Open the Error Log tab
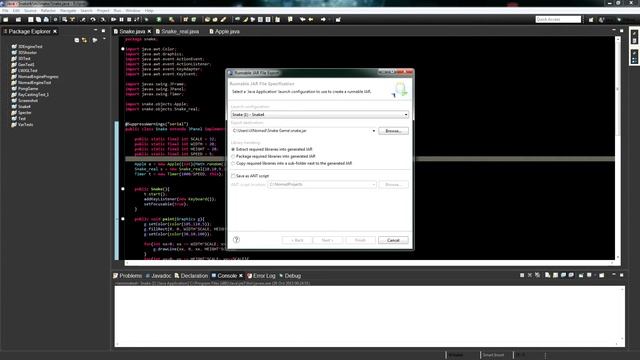Screen dimensions: 640x360 pyautogui.click(x=261, y=276)
